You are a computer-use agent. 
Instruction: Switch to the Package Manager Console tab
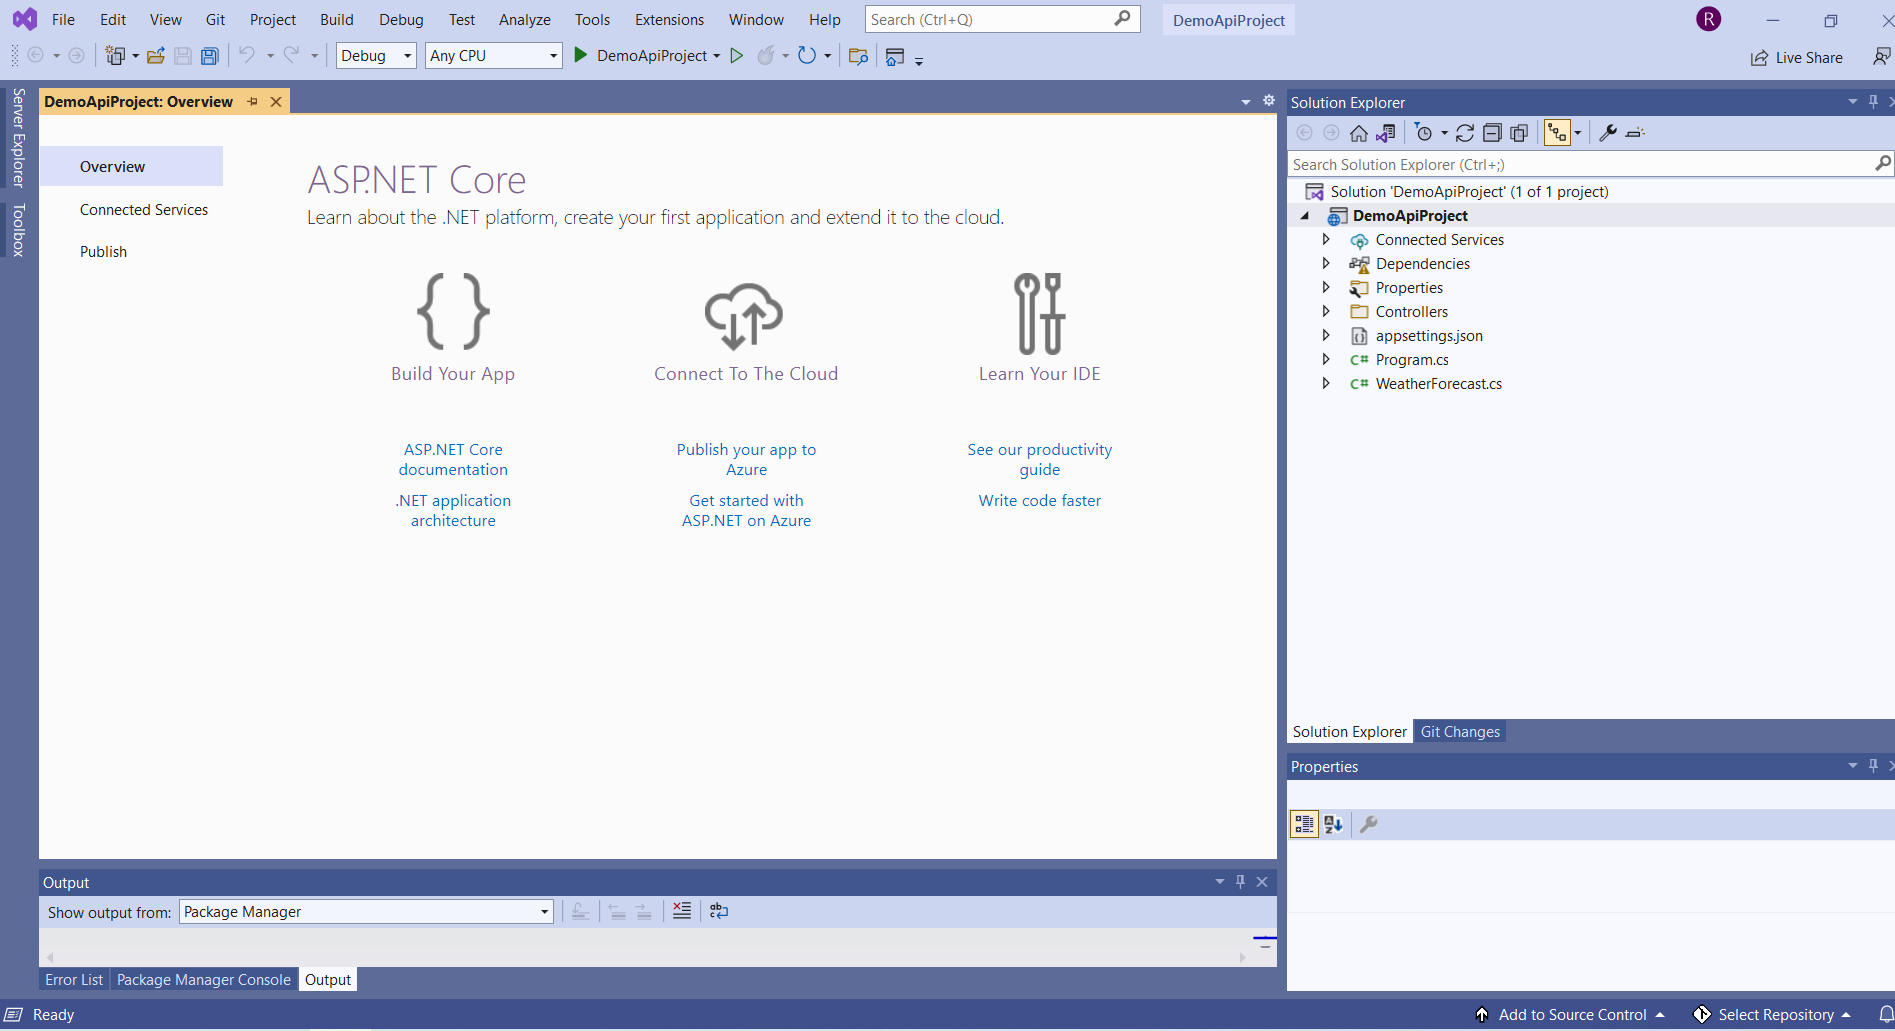(x=203, y=980)
